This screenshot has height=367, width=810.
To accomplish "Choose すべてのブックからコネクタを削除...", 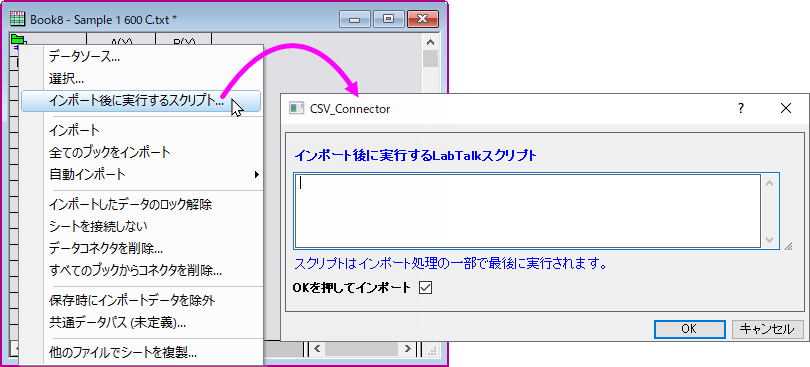I will 141,270.
